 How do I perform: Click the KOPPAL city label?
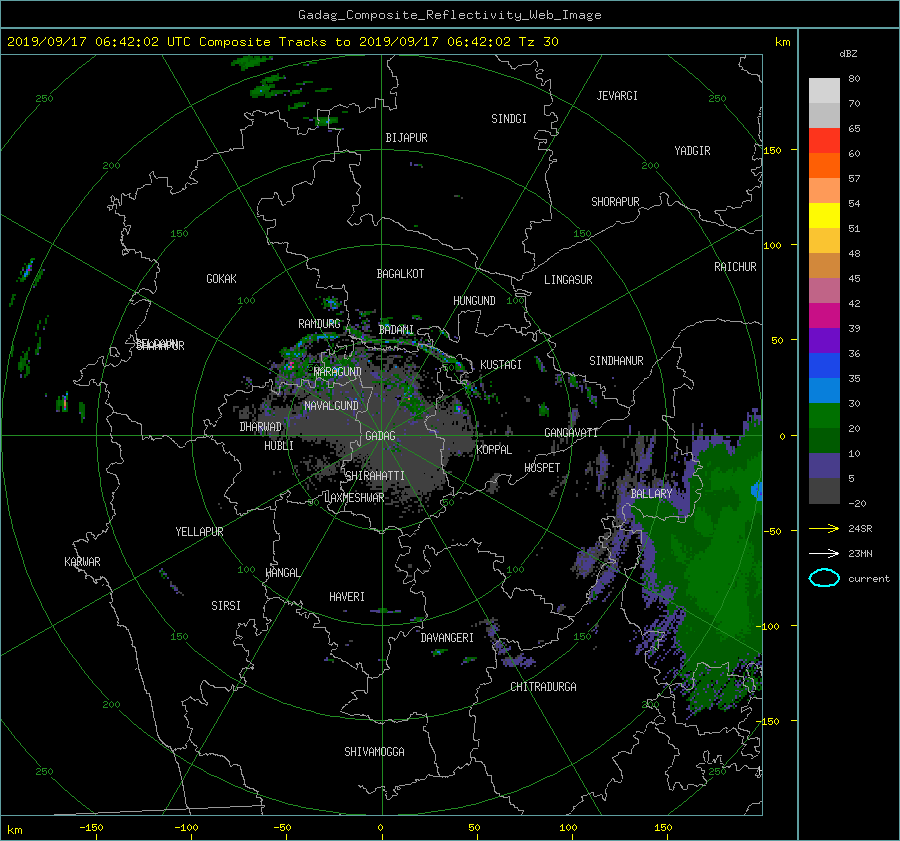point(494,449)
